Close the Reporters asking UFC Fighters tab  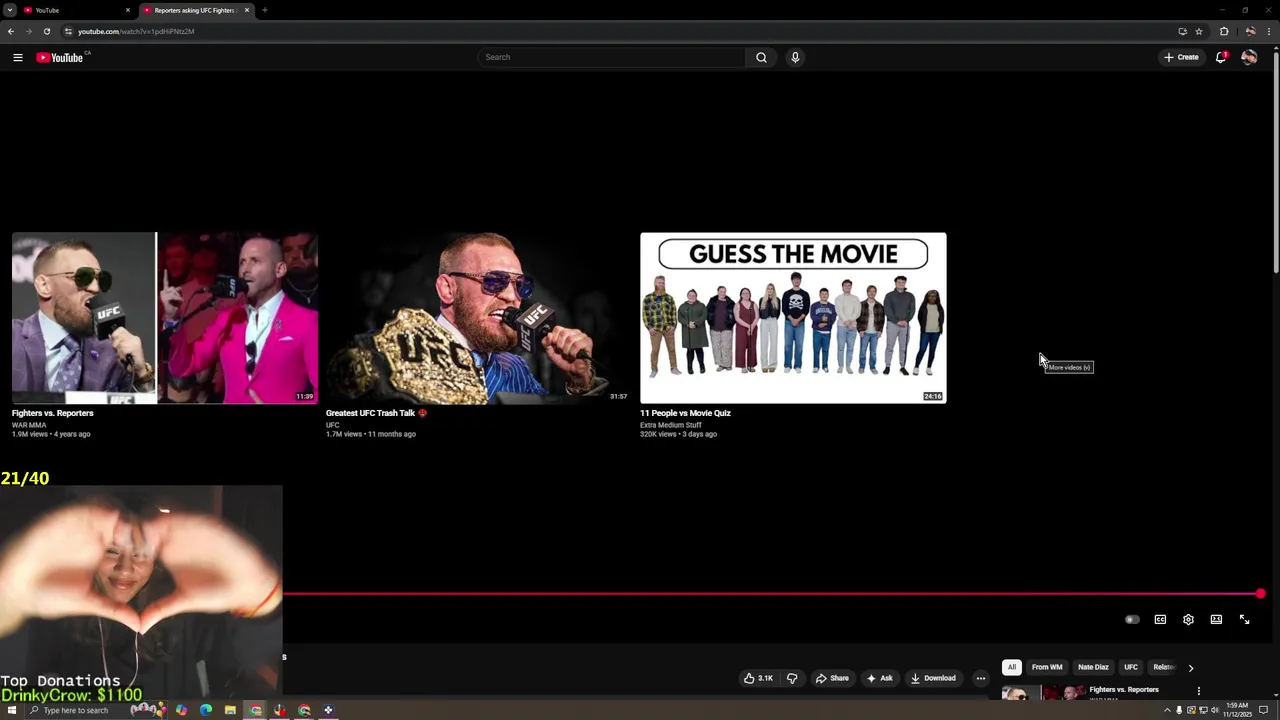tap(247, 10)
